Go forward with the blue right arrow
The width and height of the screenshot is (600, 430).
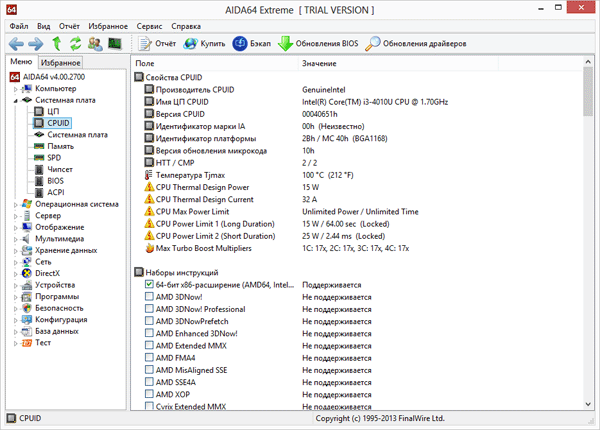click(36, 44)
